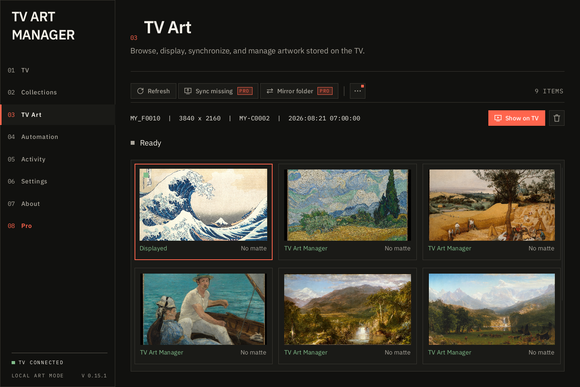580x387 pixels.
Task: Click the 3840 x 2160 resolution text
Action: pos(199,118)
